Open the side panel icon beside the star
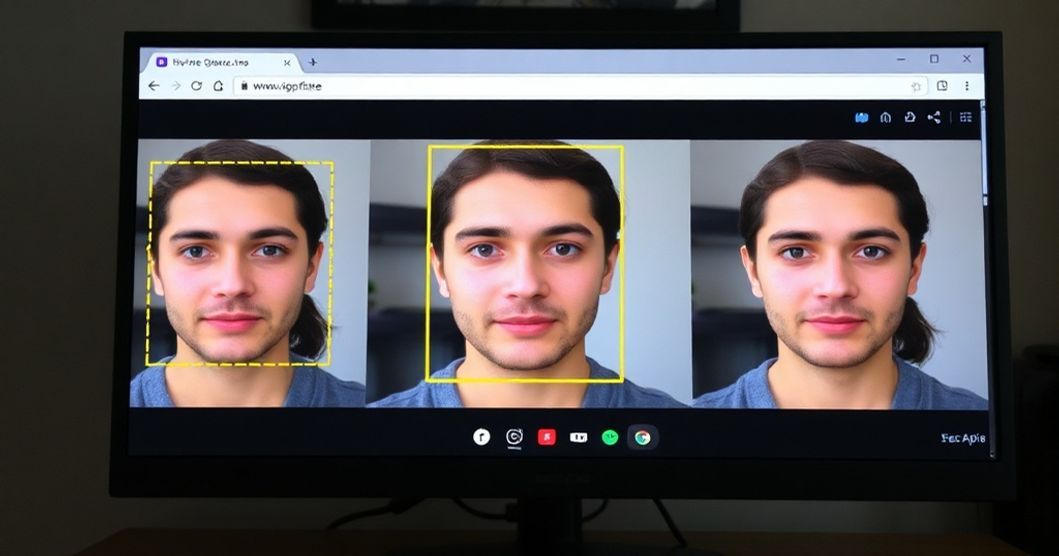The height and width of the screenshot is (556, 1059). tap(942, 86)
